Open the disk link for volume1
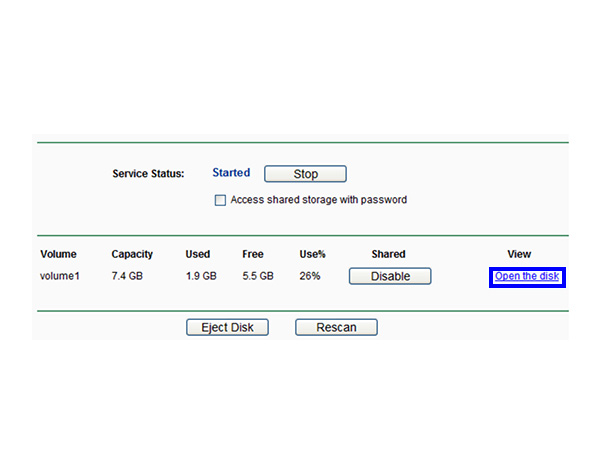 [527, 276]
